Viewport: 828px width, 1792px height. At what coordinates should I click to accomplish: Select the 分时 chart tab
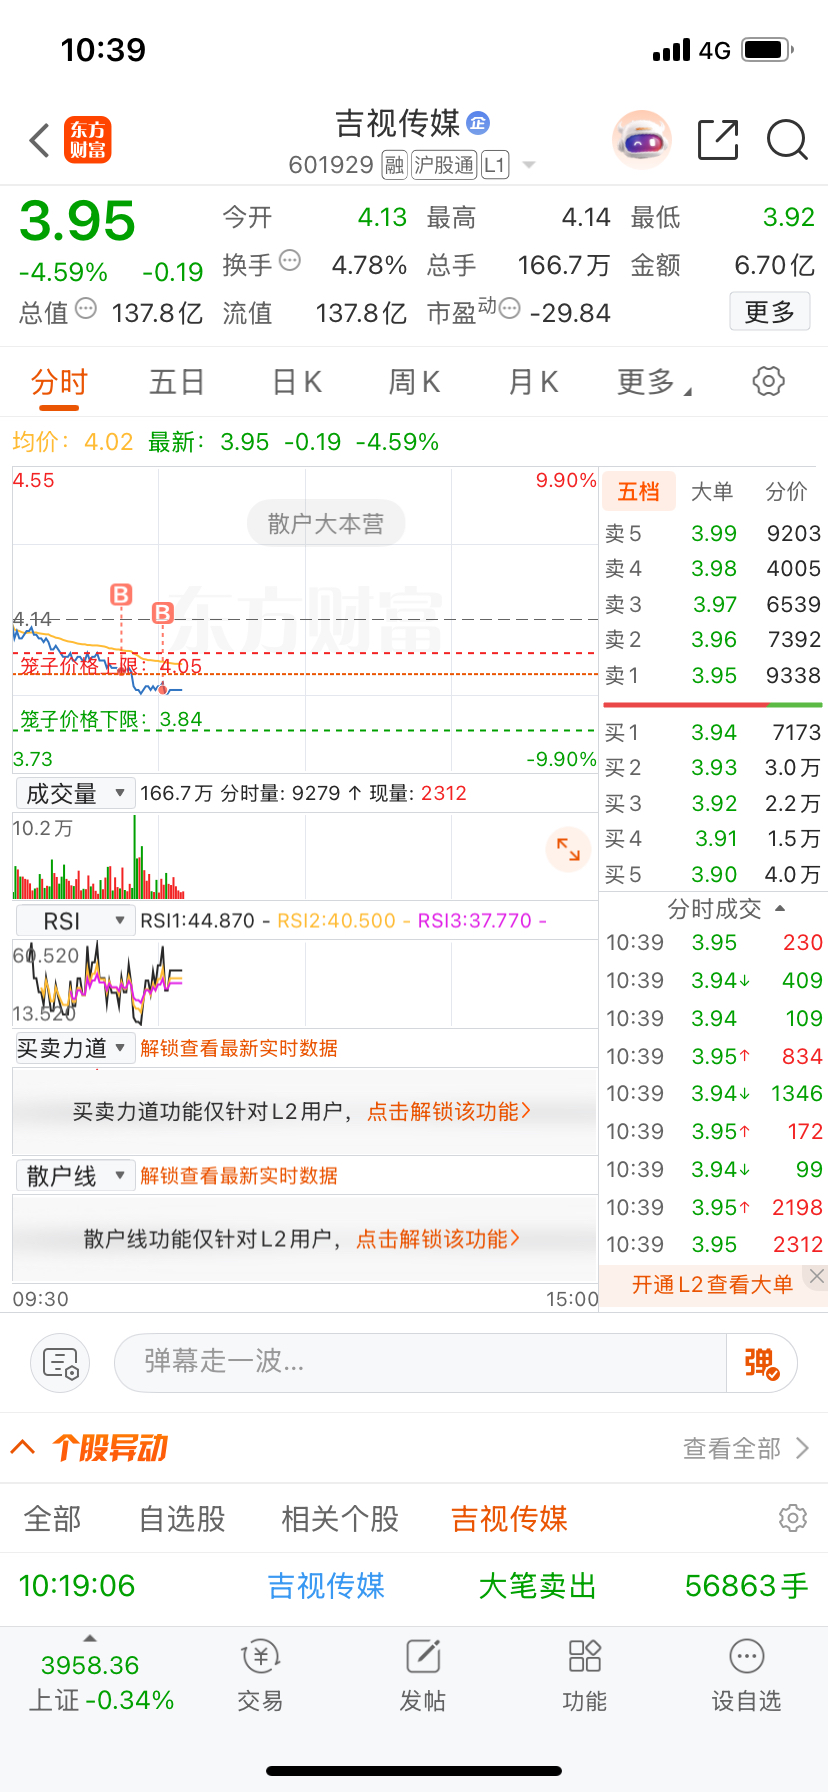click(59, 382)
